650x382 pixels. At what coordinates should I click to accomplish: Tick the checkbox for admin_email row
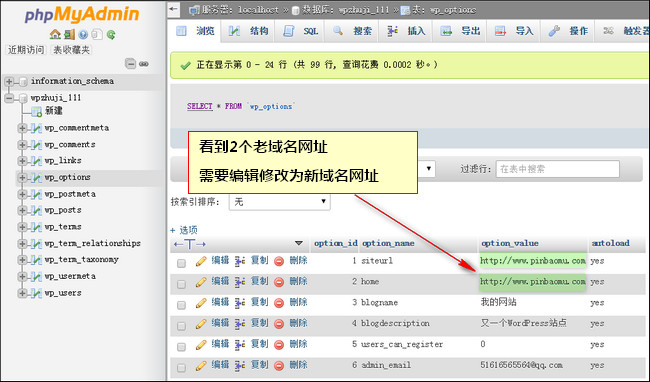(181, 367)
